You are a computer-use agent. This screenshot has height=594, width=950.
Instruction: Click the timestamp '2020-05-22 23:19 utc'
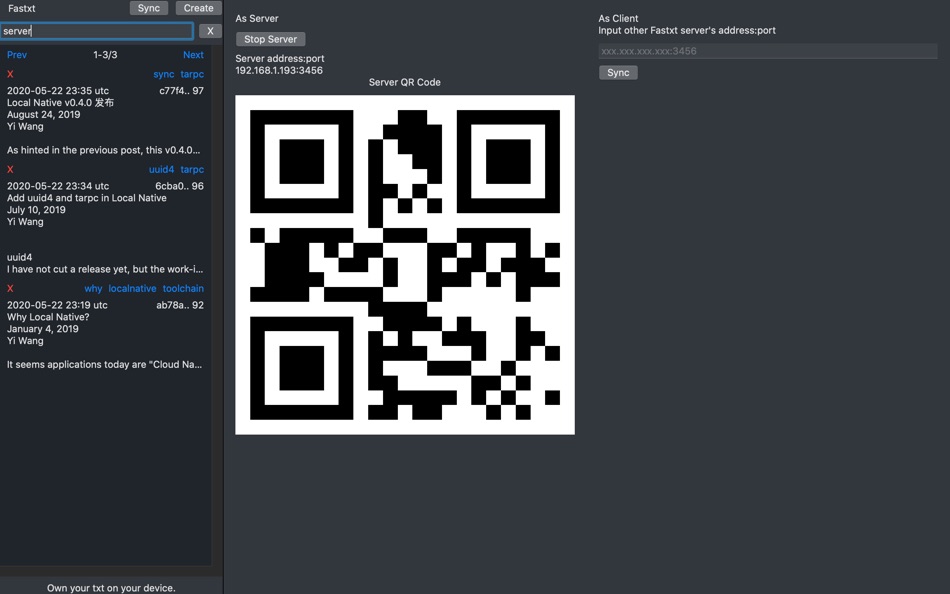pyautogui.click(x=57, y=305)
